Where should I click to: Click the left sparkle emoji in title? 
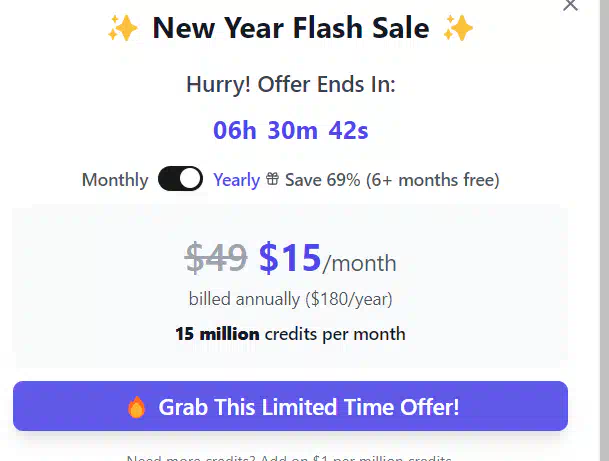(122, 29)
